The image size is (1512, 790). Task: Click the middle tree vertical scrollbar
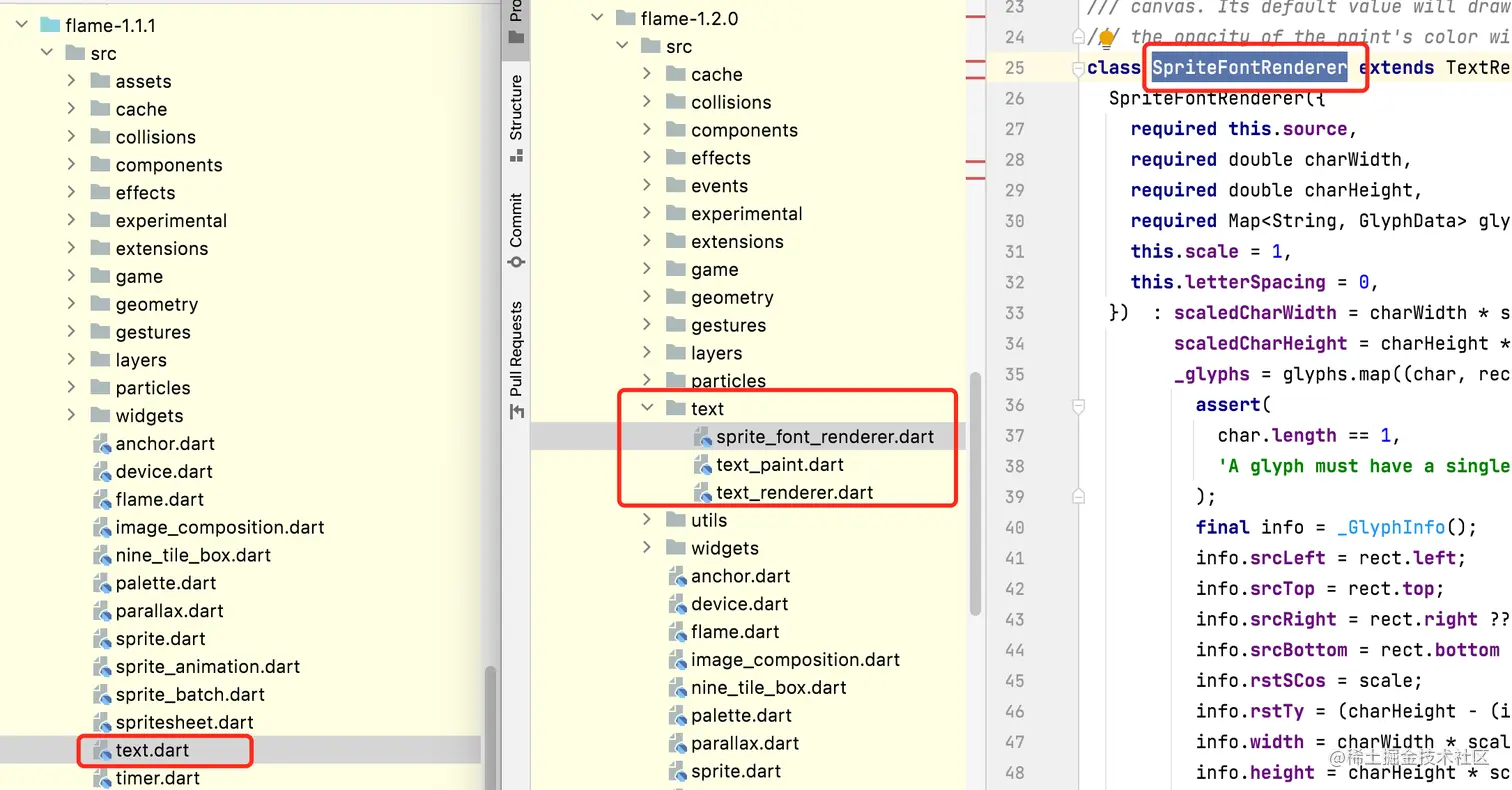pos(976,495)
